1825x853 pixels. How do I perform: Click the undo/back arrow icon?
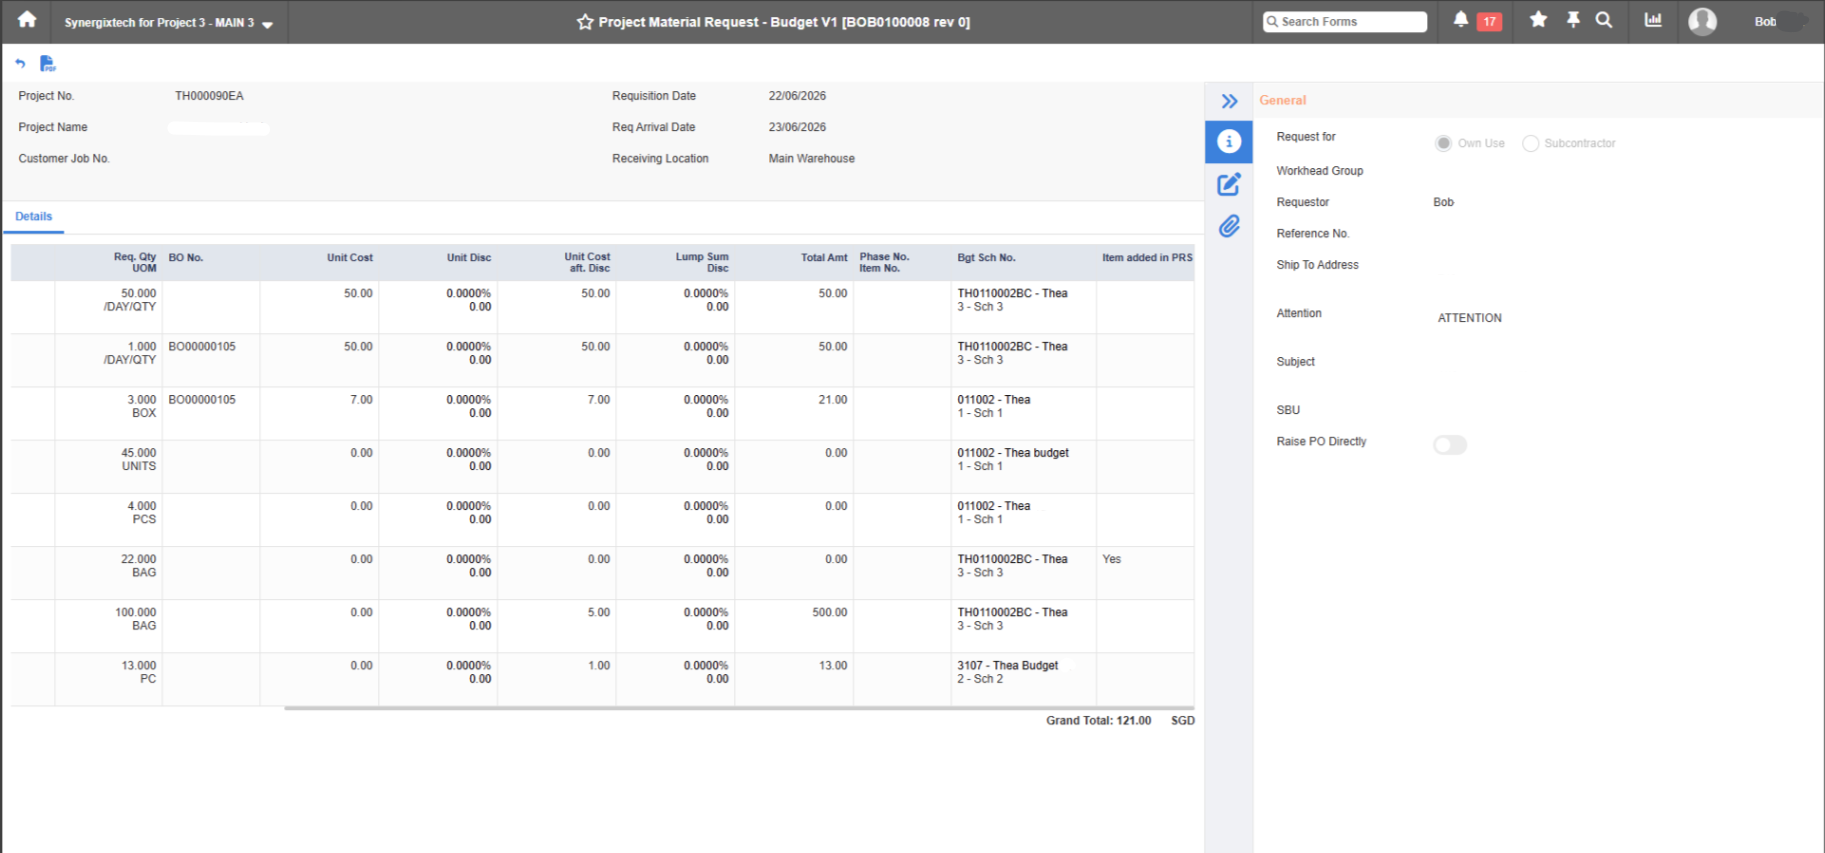tap(20, 63)
